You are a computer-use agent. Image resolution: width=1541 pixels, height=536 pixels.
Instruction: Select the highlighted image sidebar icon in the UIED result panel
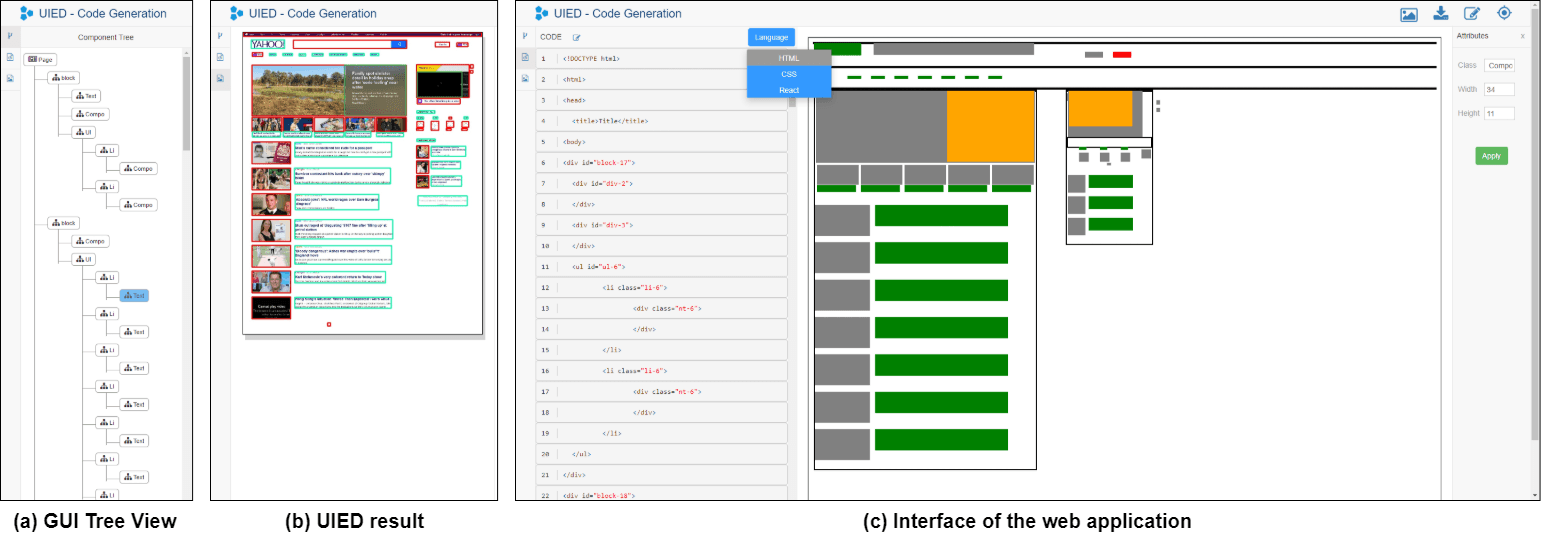(x=220, y=79)
